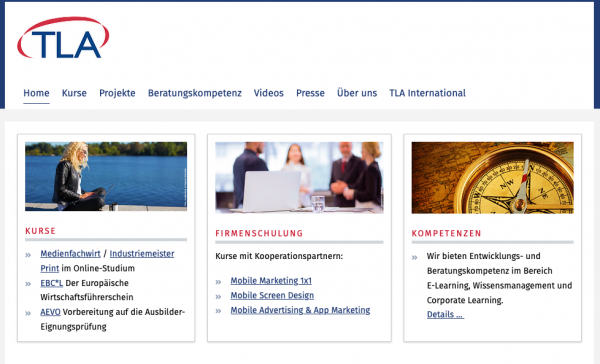
Task: Visit TLA International
Action: click(x=427, y=93)
